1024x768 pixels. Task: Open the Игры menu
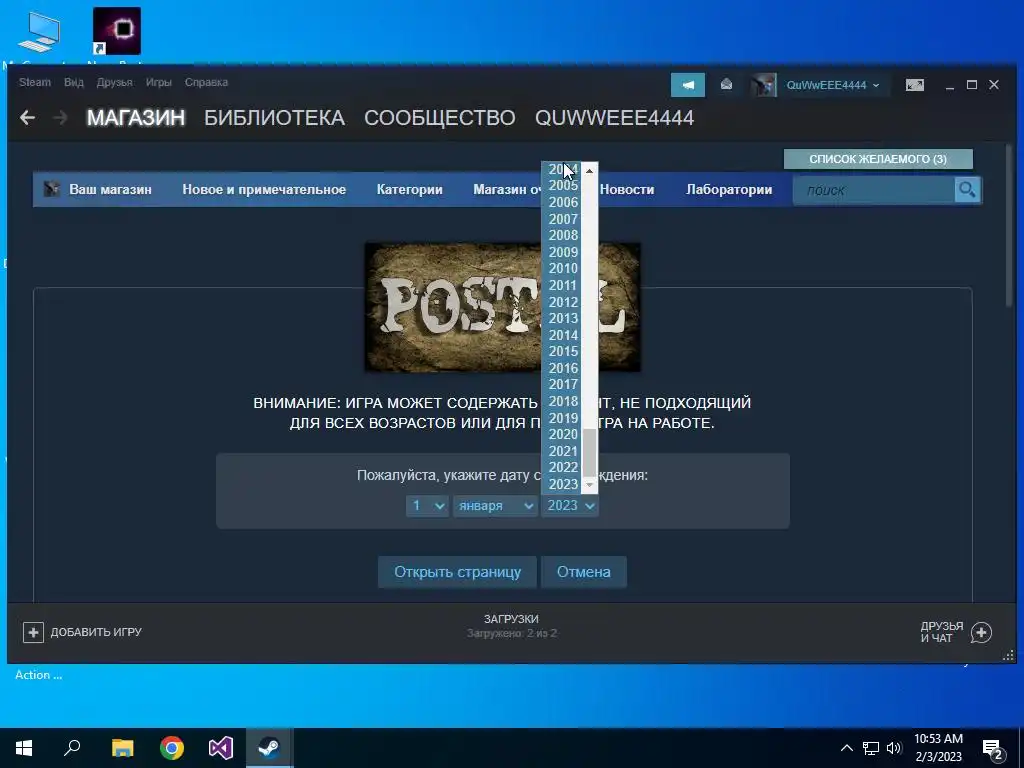tap(159, 82)
